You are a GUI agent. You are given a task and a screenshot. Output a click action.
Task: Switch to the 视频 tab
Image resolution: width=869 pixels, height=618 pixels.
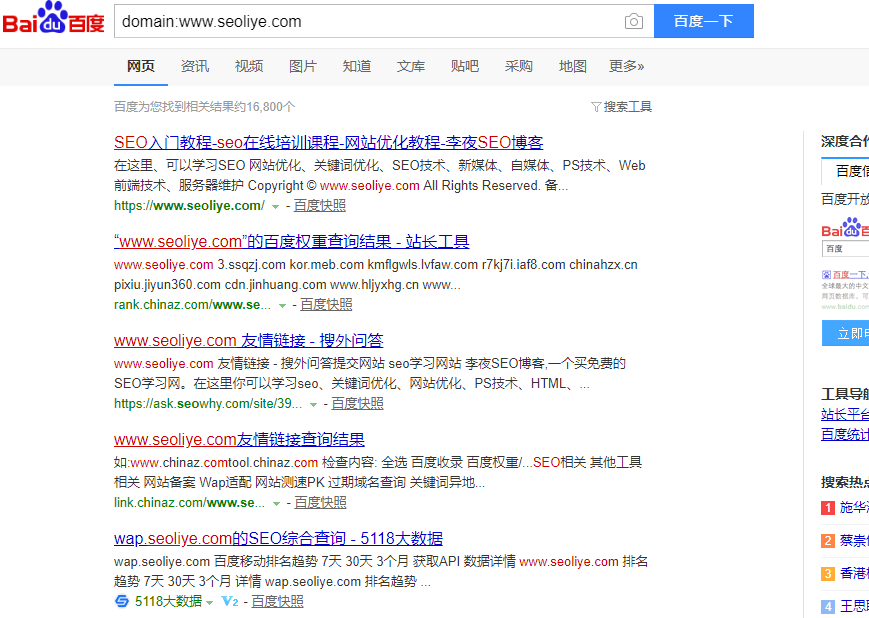tap(249, 67)
